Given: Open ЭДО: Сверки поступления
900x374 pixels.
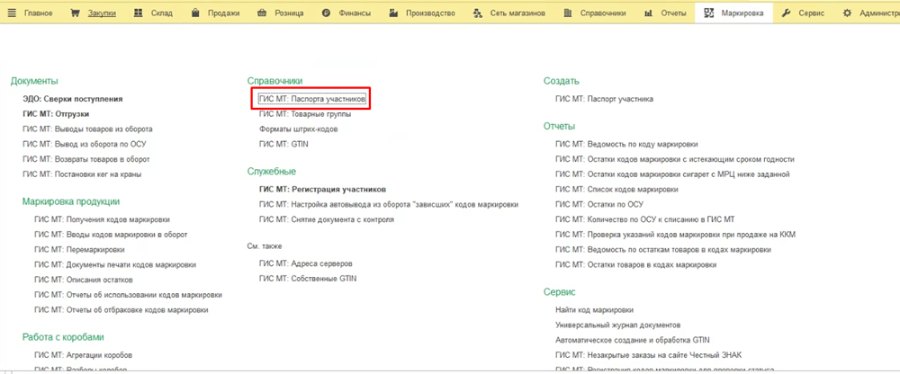Looking at the screenshot, I should [72, 99].
